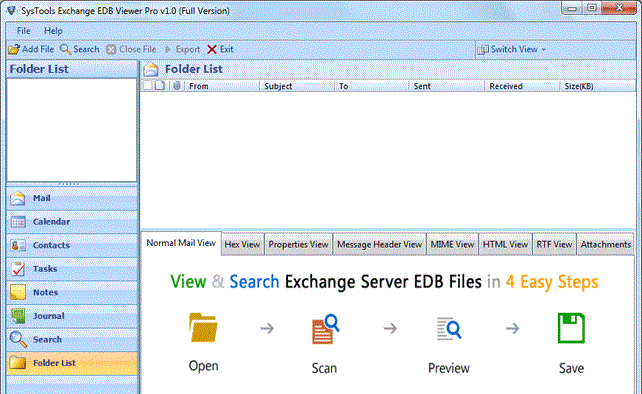Click the green Save floppy icon
Image resolution: width=642 pixels, height=394 pixels.
(x=571, y=328)
